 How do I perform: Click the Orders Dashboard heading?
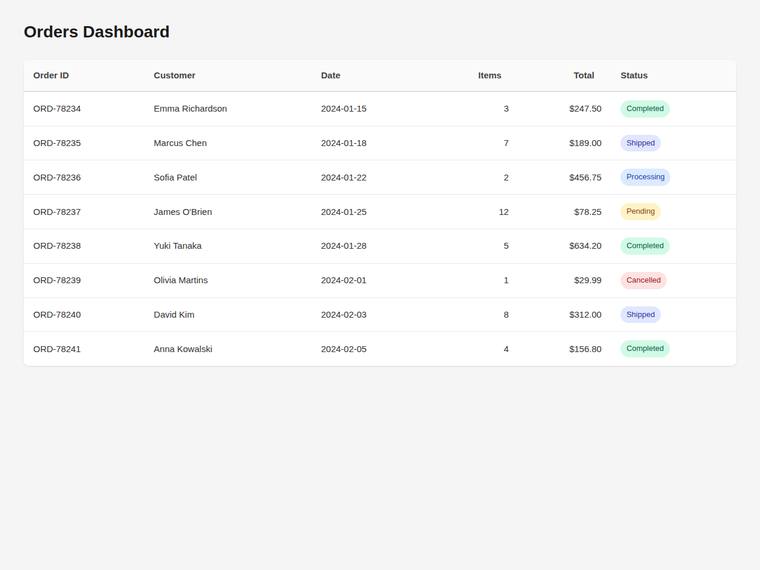coord(96,32)
